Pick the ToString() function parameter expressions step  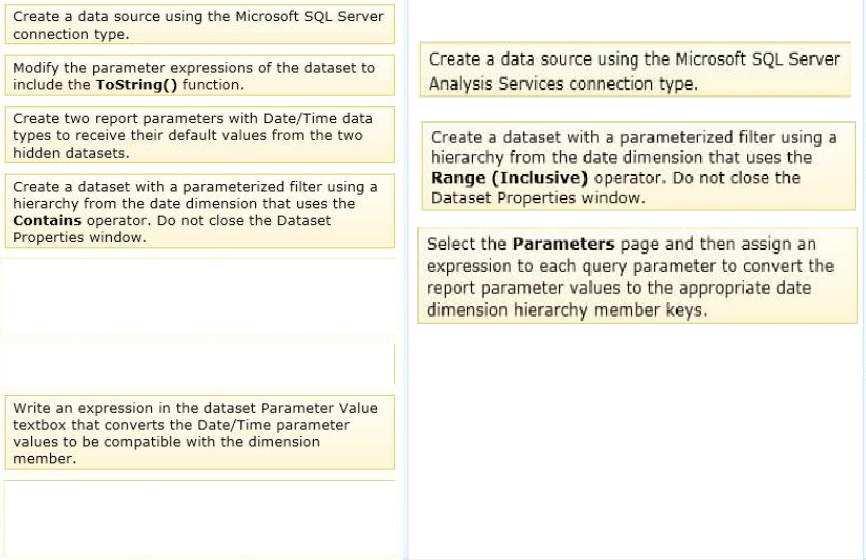[200, 76]
